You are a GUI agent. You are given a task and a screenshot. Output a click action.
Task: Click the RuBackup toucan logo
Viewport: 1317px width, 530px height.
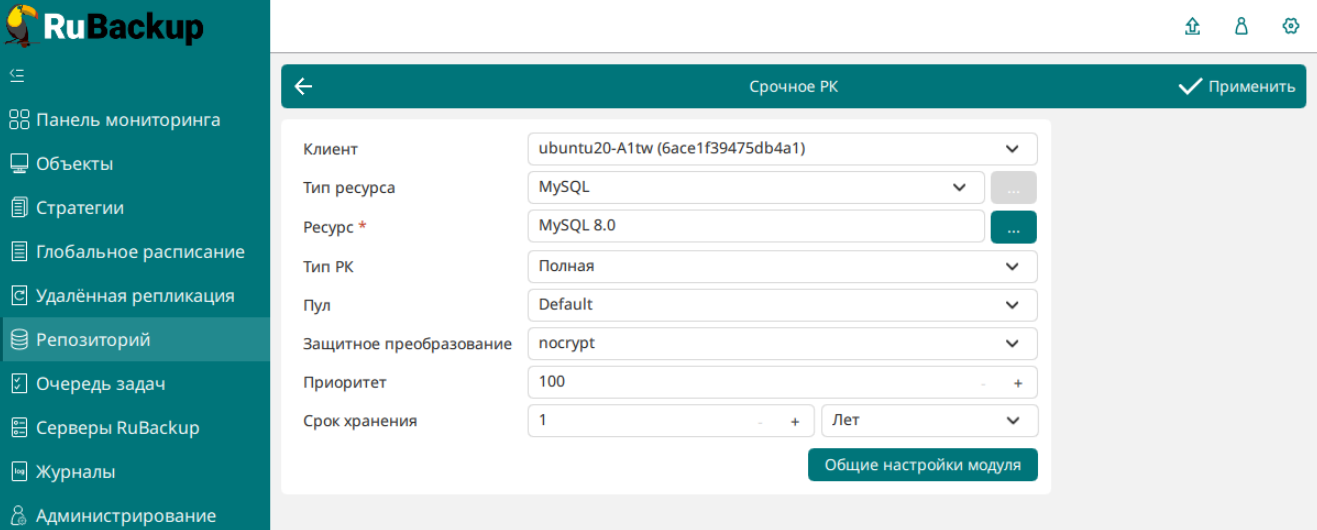[24, 25]
